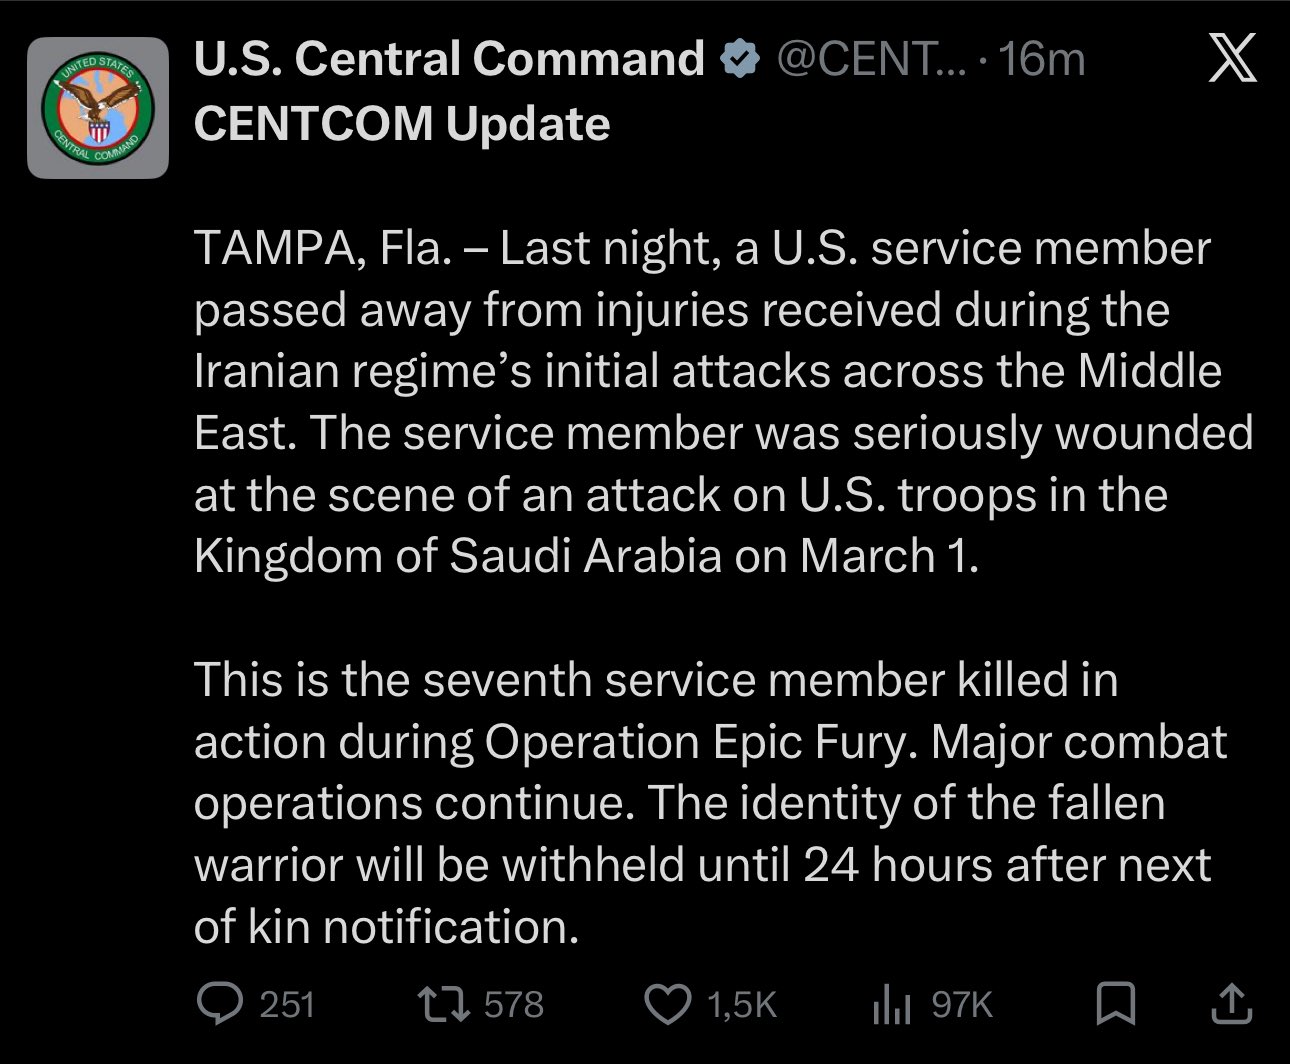Click the paragraph starting TAMPA, Fla.
The height and width of the screenshot is (1064, 1290).
(700, 402)
